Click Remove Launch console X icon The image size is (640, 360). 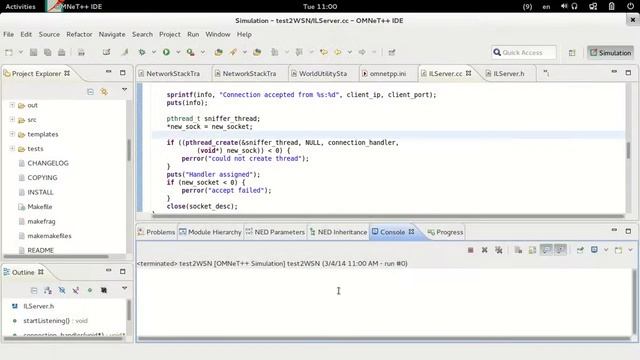[x=484, y=250]
